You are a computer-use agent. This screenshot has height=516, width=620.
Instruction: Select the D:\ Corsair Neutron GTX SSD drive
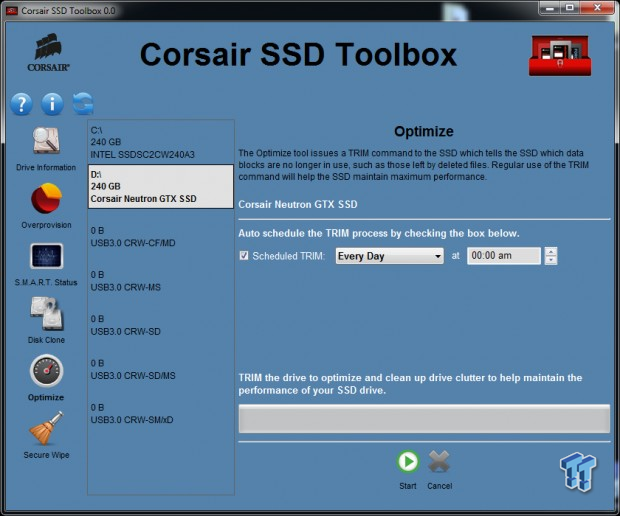(161, 187)
